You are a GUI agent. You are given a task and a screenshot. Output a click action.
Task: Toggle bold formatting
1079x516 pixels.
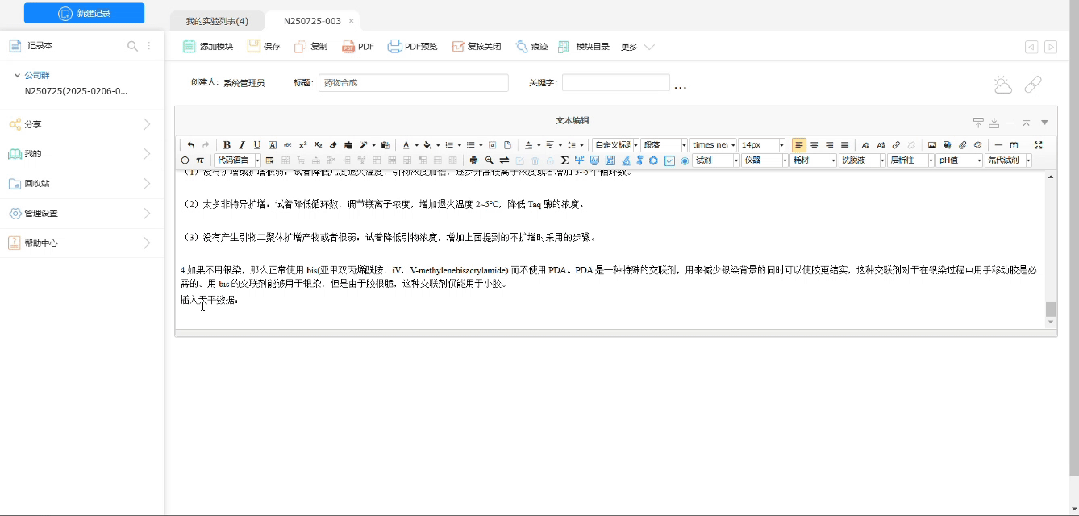226,145
